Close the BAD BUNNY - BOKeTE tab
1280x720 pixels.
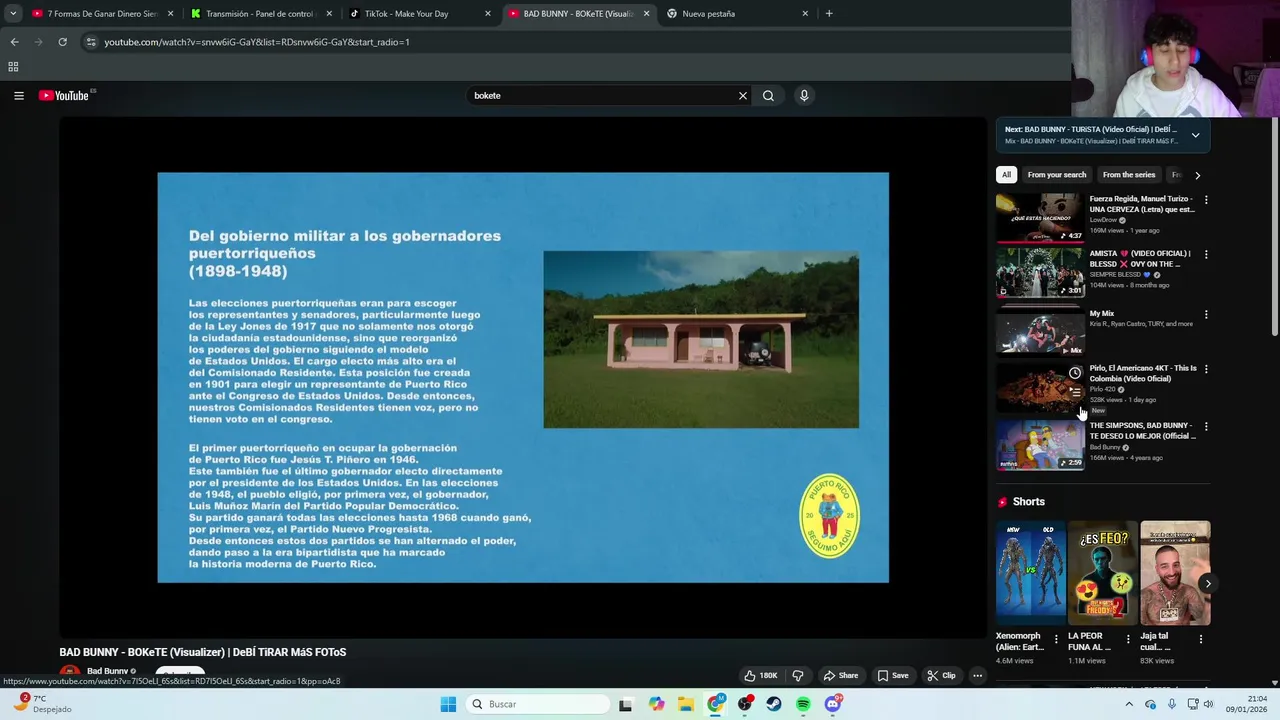646,14
